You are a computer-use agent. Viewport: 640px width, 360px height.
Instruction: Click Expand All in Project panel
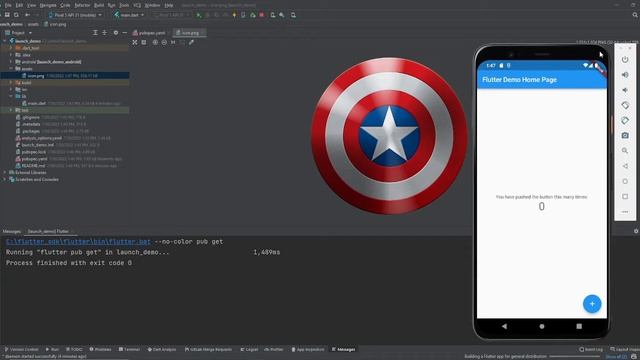[95, 33]
